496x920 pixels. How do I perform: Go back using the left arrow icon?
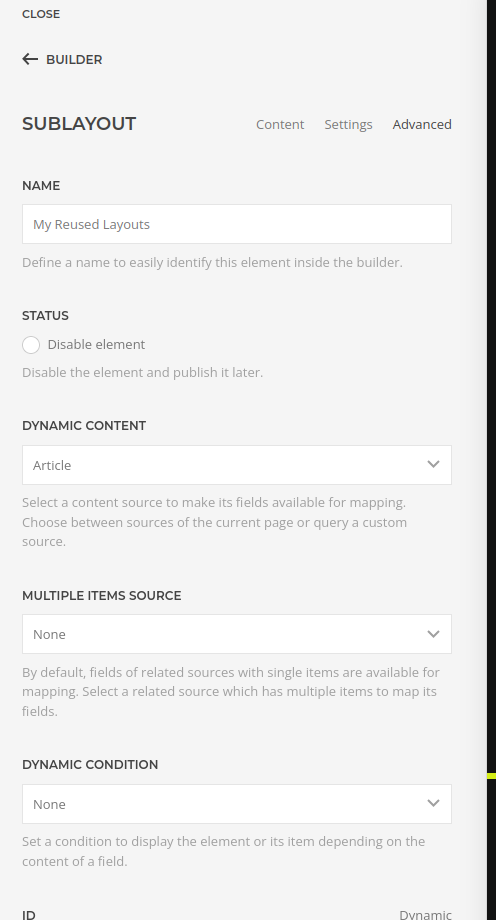30,59
